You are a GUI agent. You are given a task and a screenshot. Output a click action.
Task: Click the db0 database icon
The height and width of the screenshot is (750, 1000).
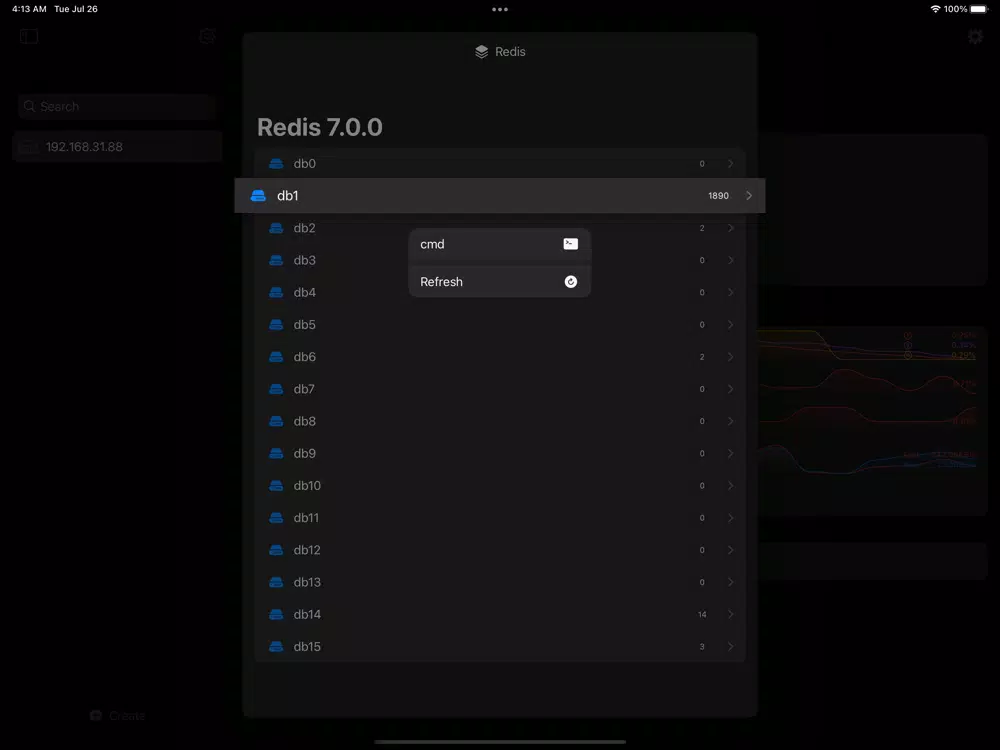click(276, 164)
